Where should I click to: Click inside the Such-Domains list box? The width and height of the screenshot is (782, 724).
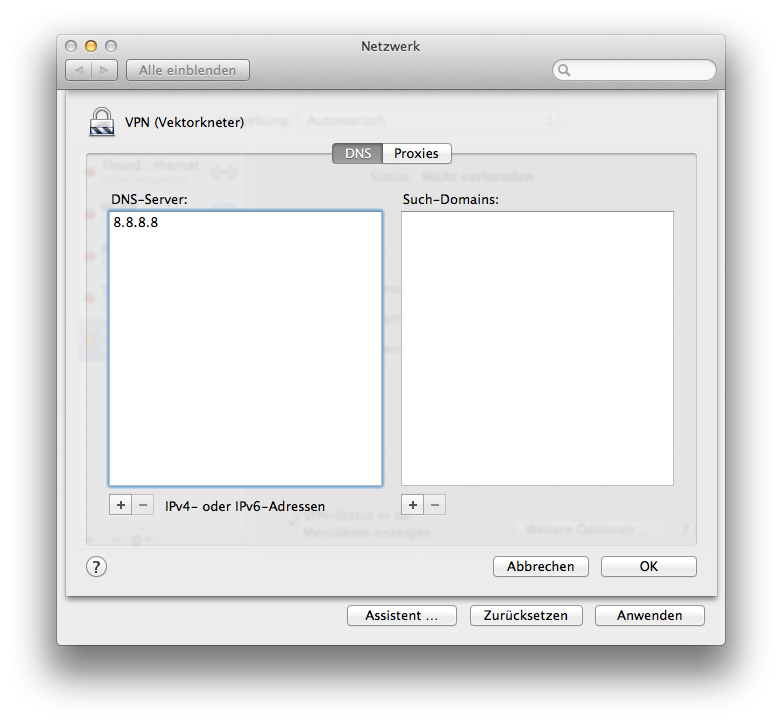[537, 348]
